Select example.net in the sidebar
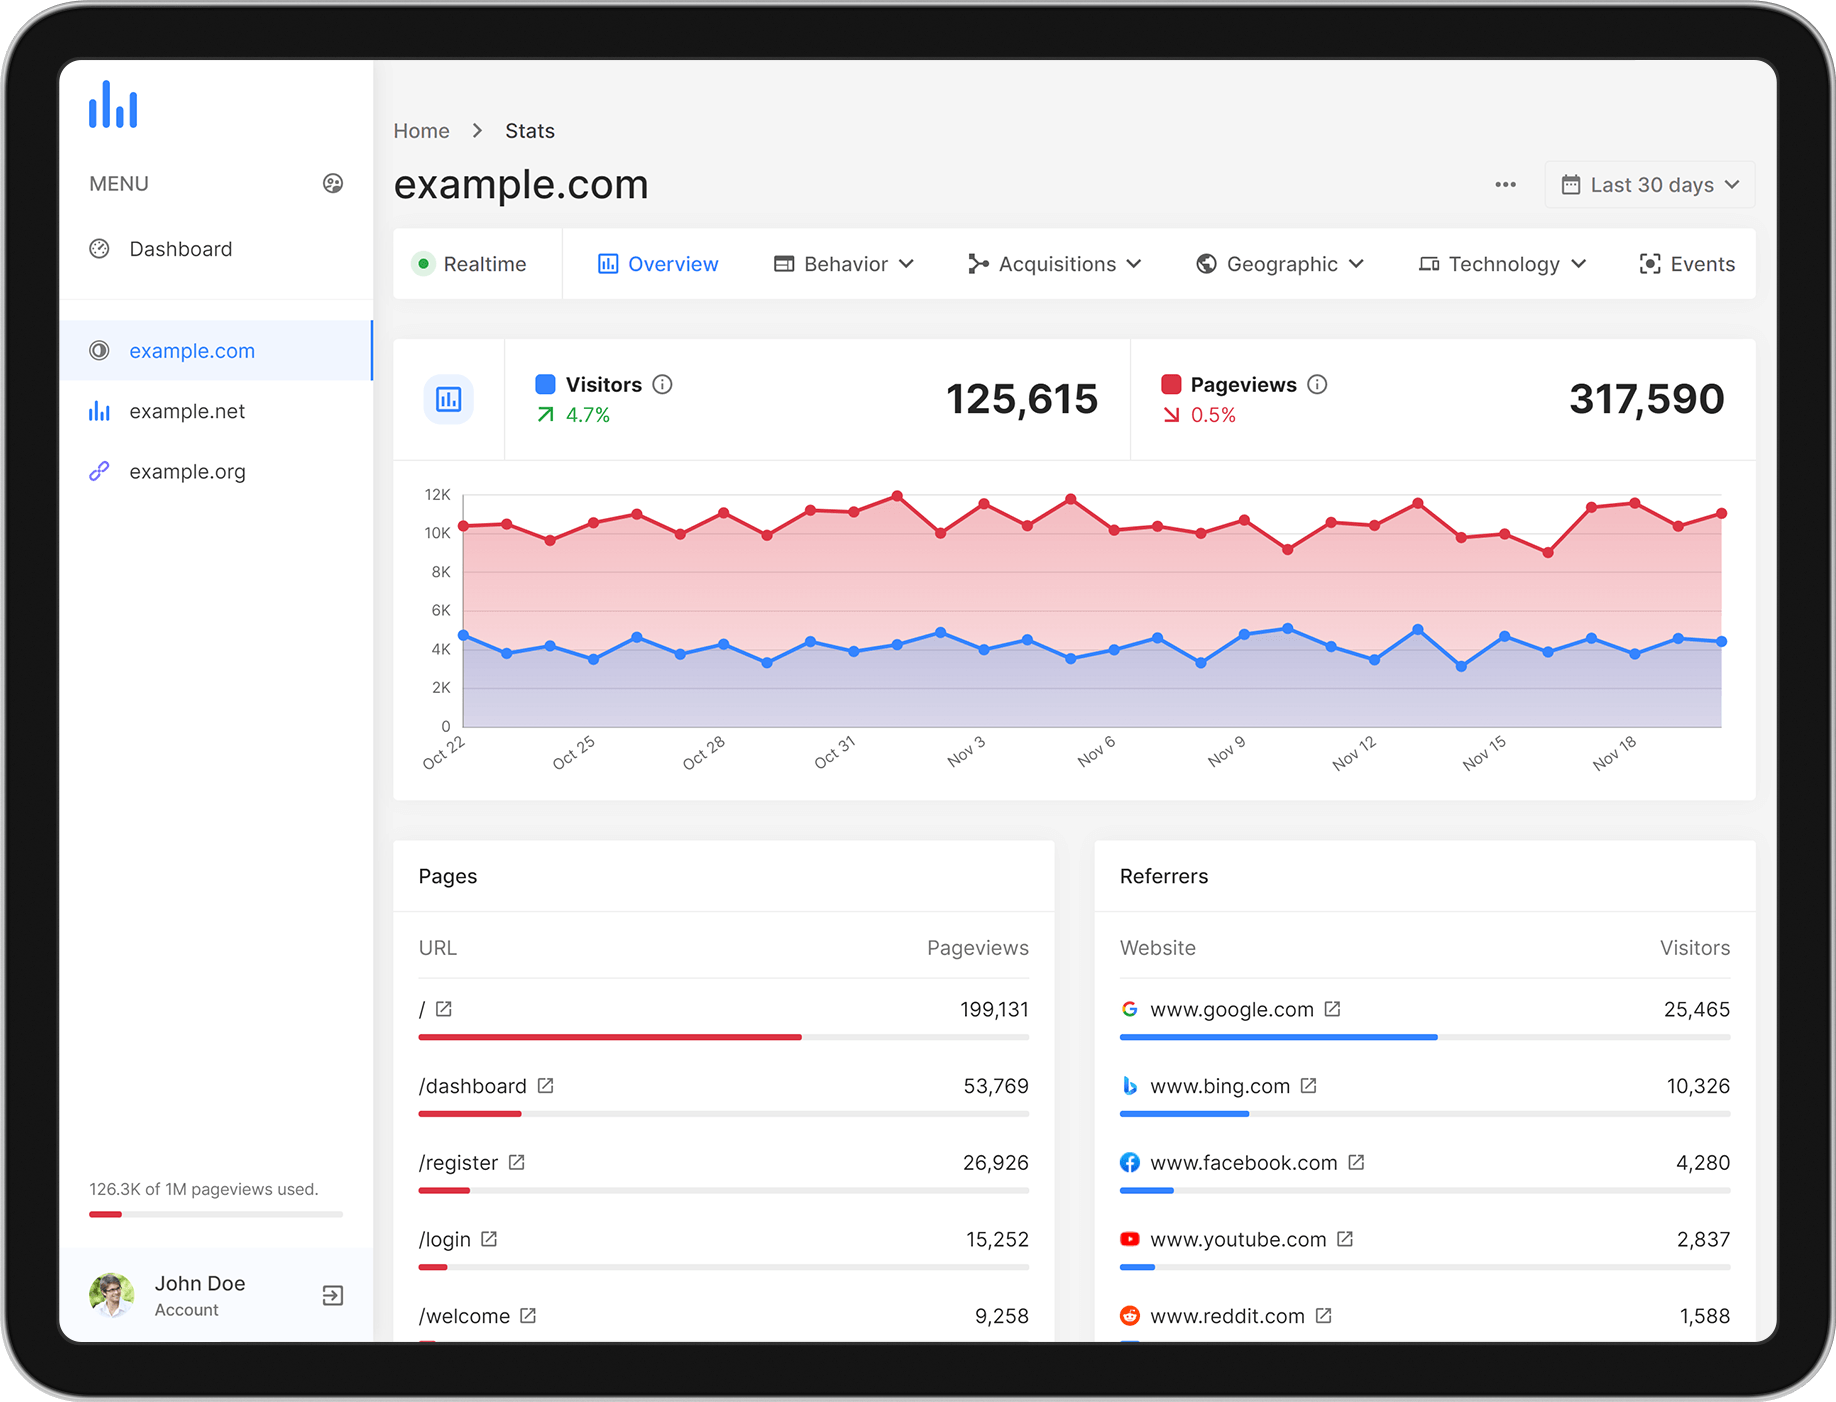Viewport: 1836px width, 1402px height. (x=187, y=411)
